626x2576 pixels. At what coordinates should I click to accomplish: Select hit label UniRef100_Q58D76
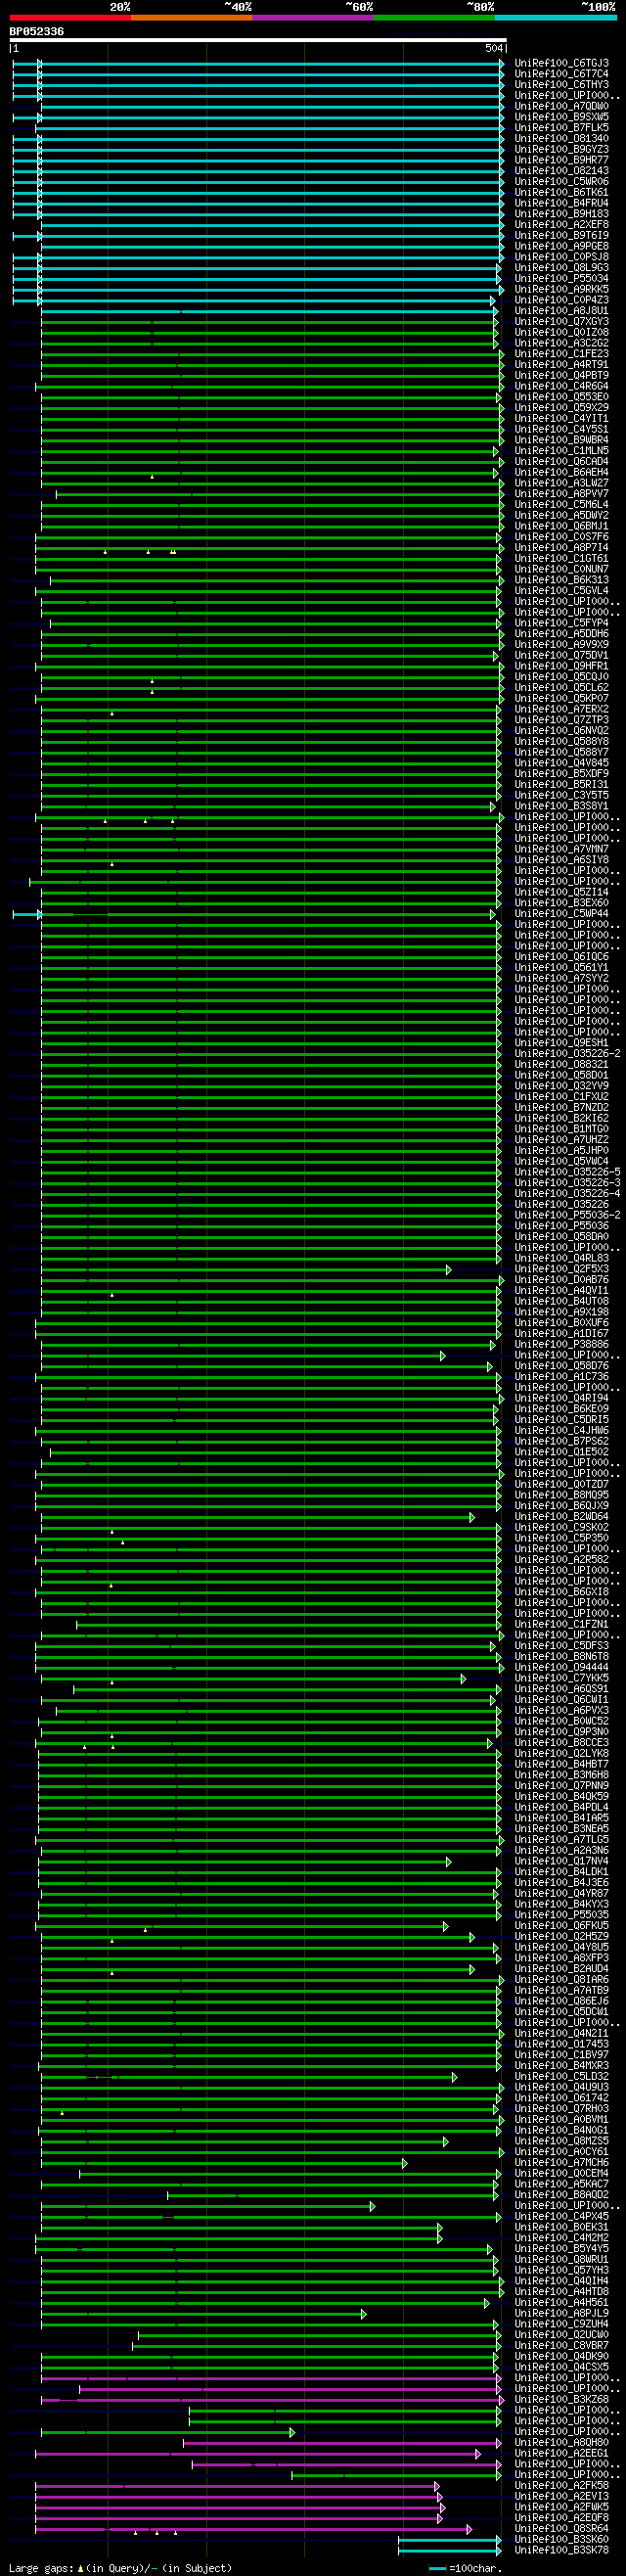[x=562, y=1366]
